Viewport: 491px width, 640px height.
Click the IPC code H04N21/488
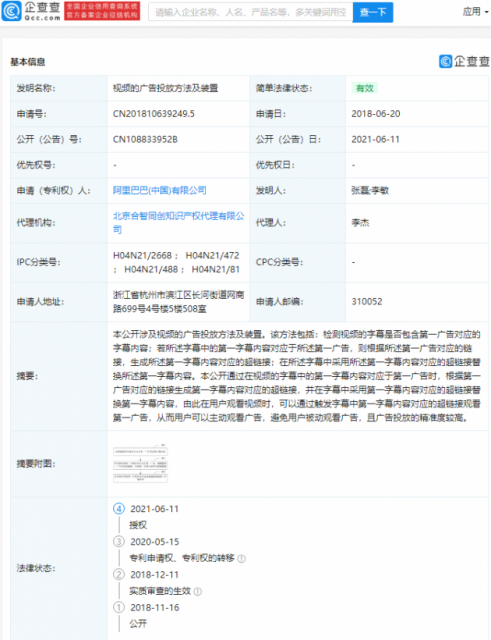coord(151,269)
